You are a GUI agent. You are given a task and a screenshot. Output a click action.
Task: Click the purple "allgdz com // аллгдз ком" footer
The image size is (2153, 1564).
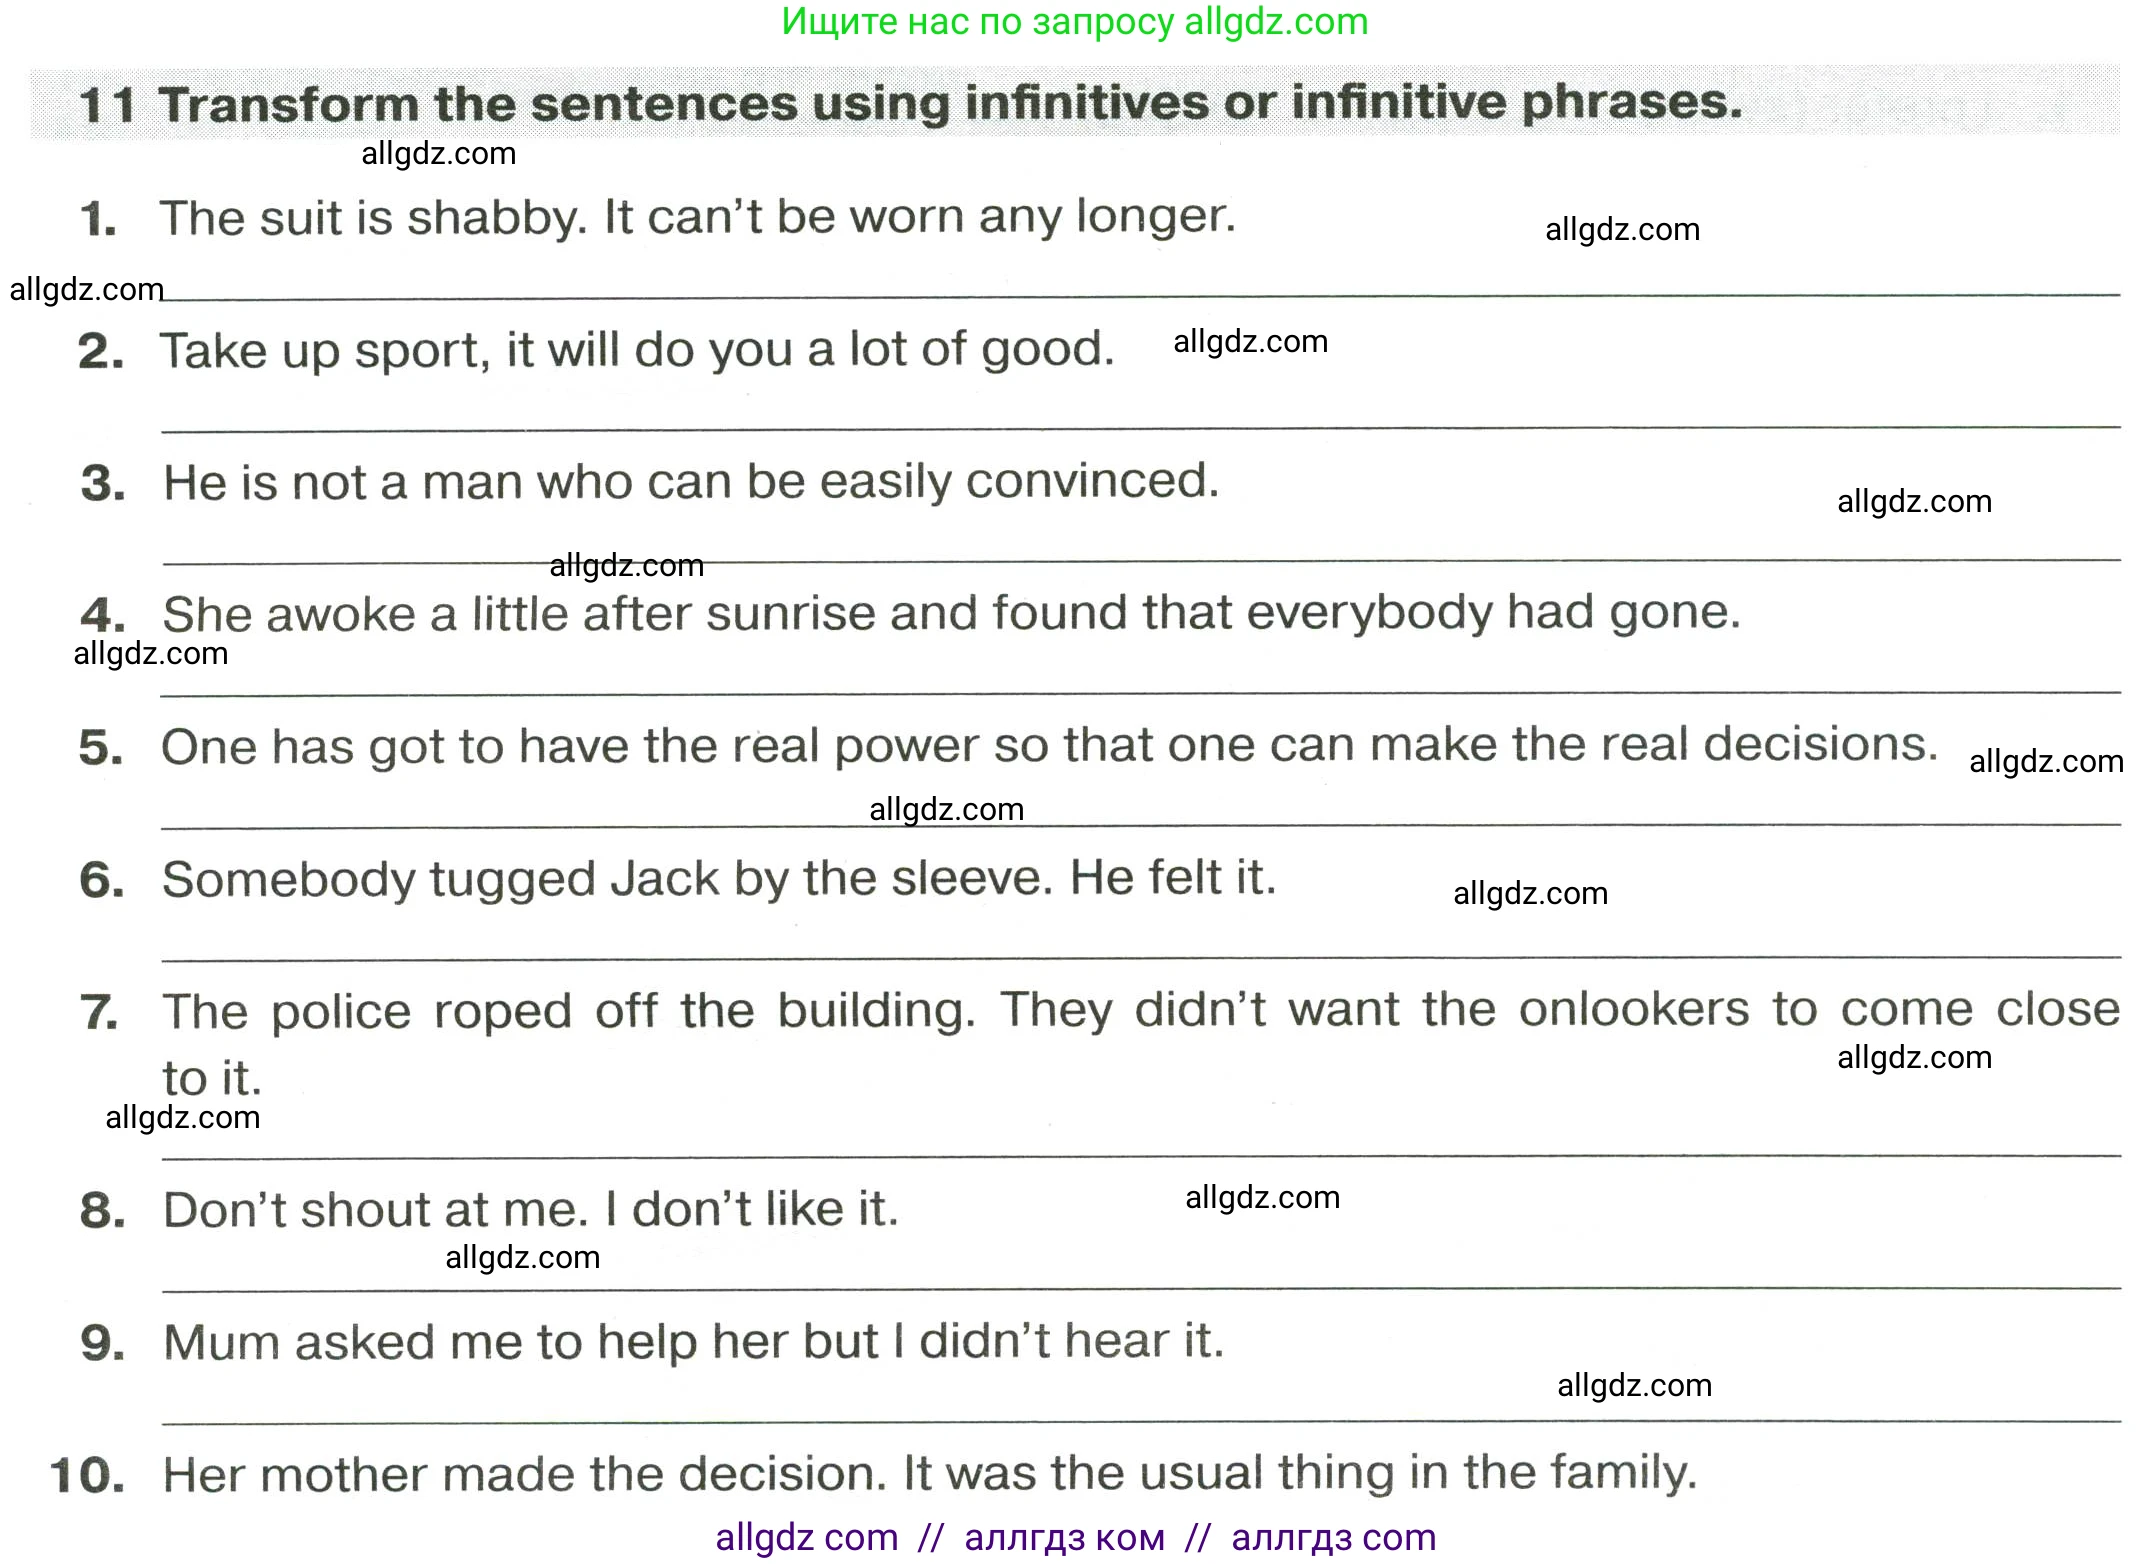coord(1075,1537)
